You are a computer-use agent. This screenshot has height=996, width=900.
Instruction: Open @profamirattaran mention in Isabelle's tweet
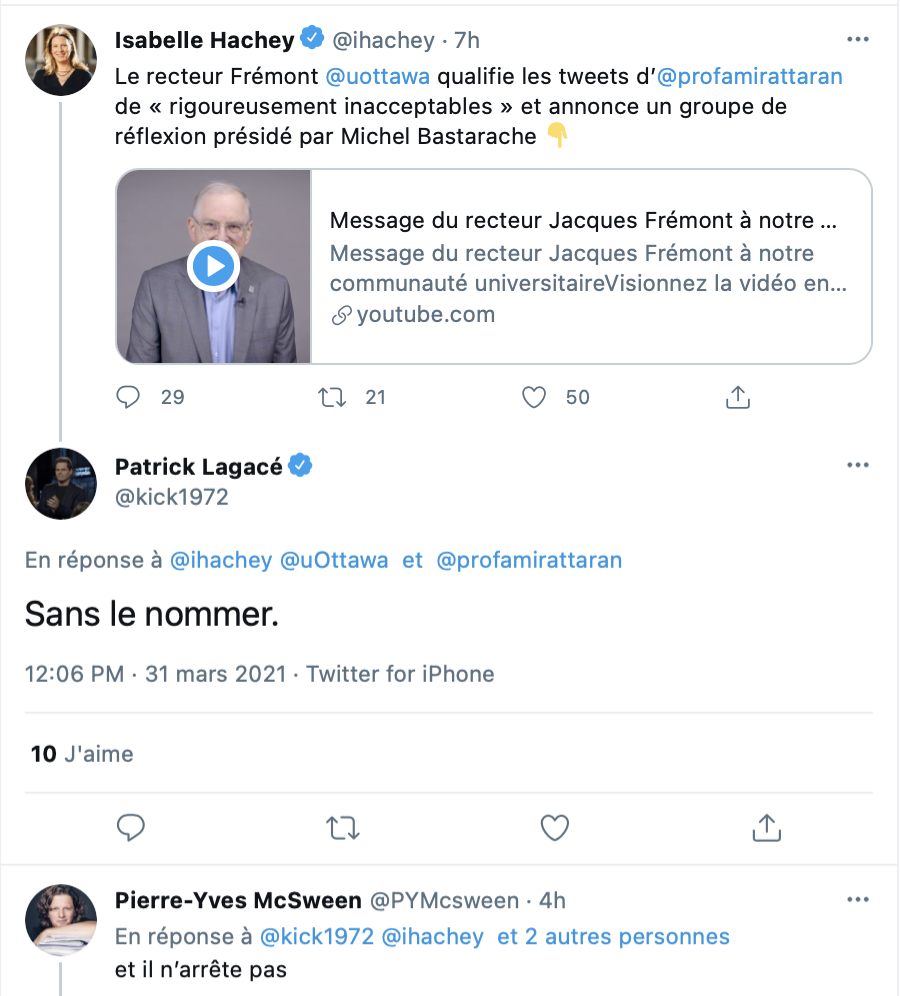pyautogui.click(x=749, y=76)
